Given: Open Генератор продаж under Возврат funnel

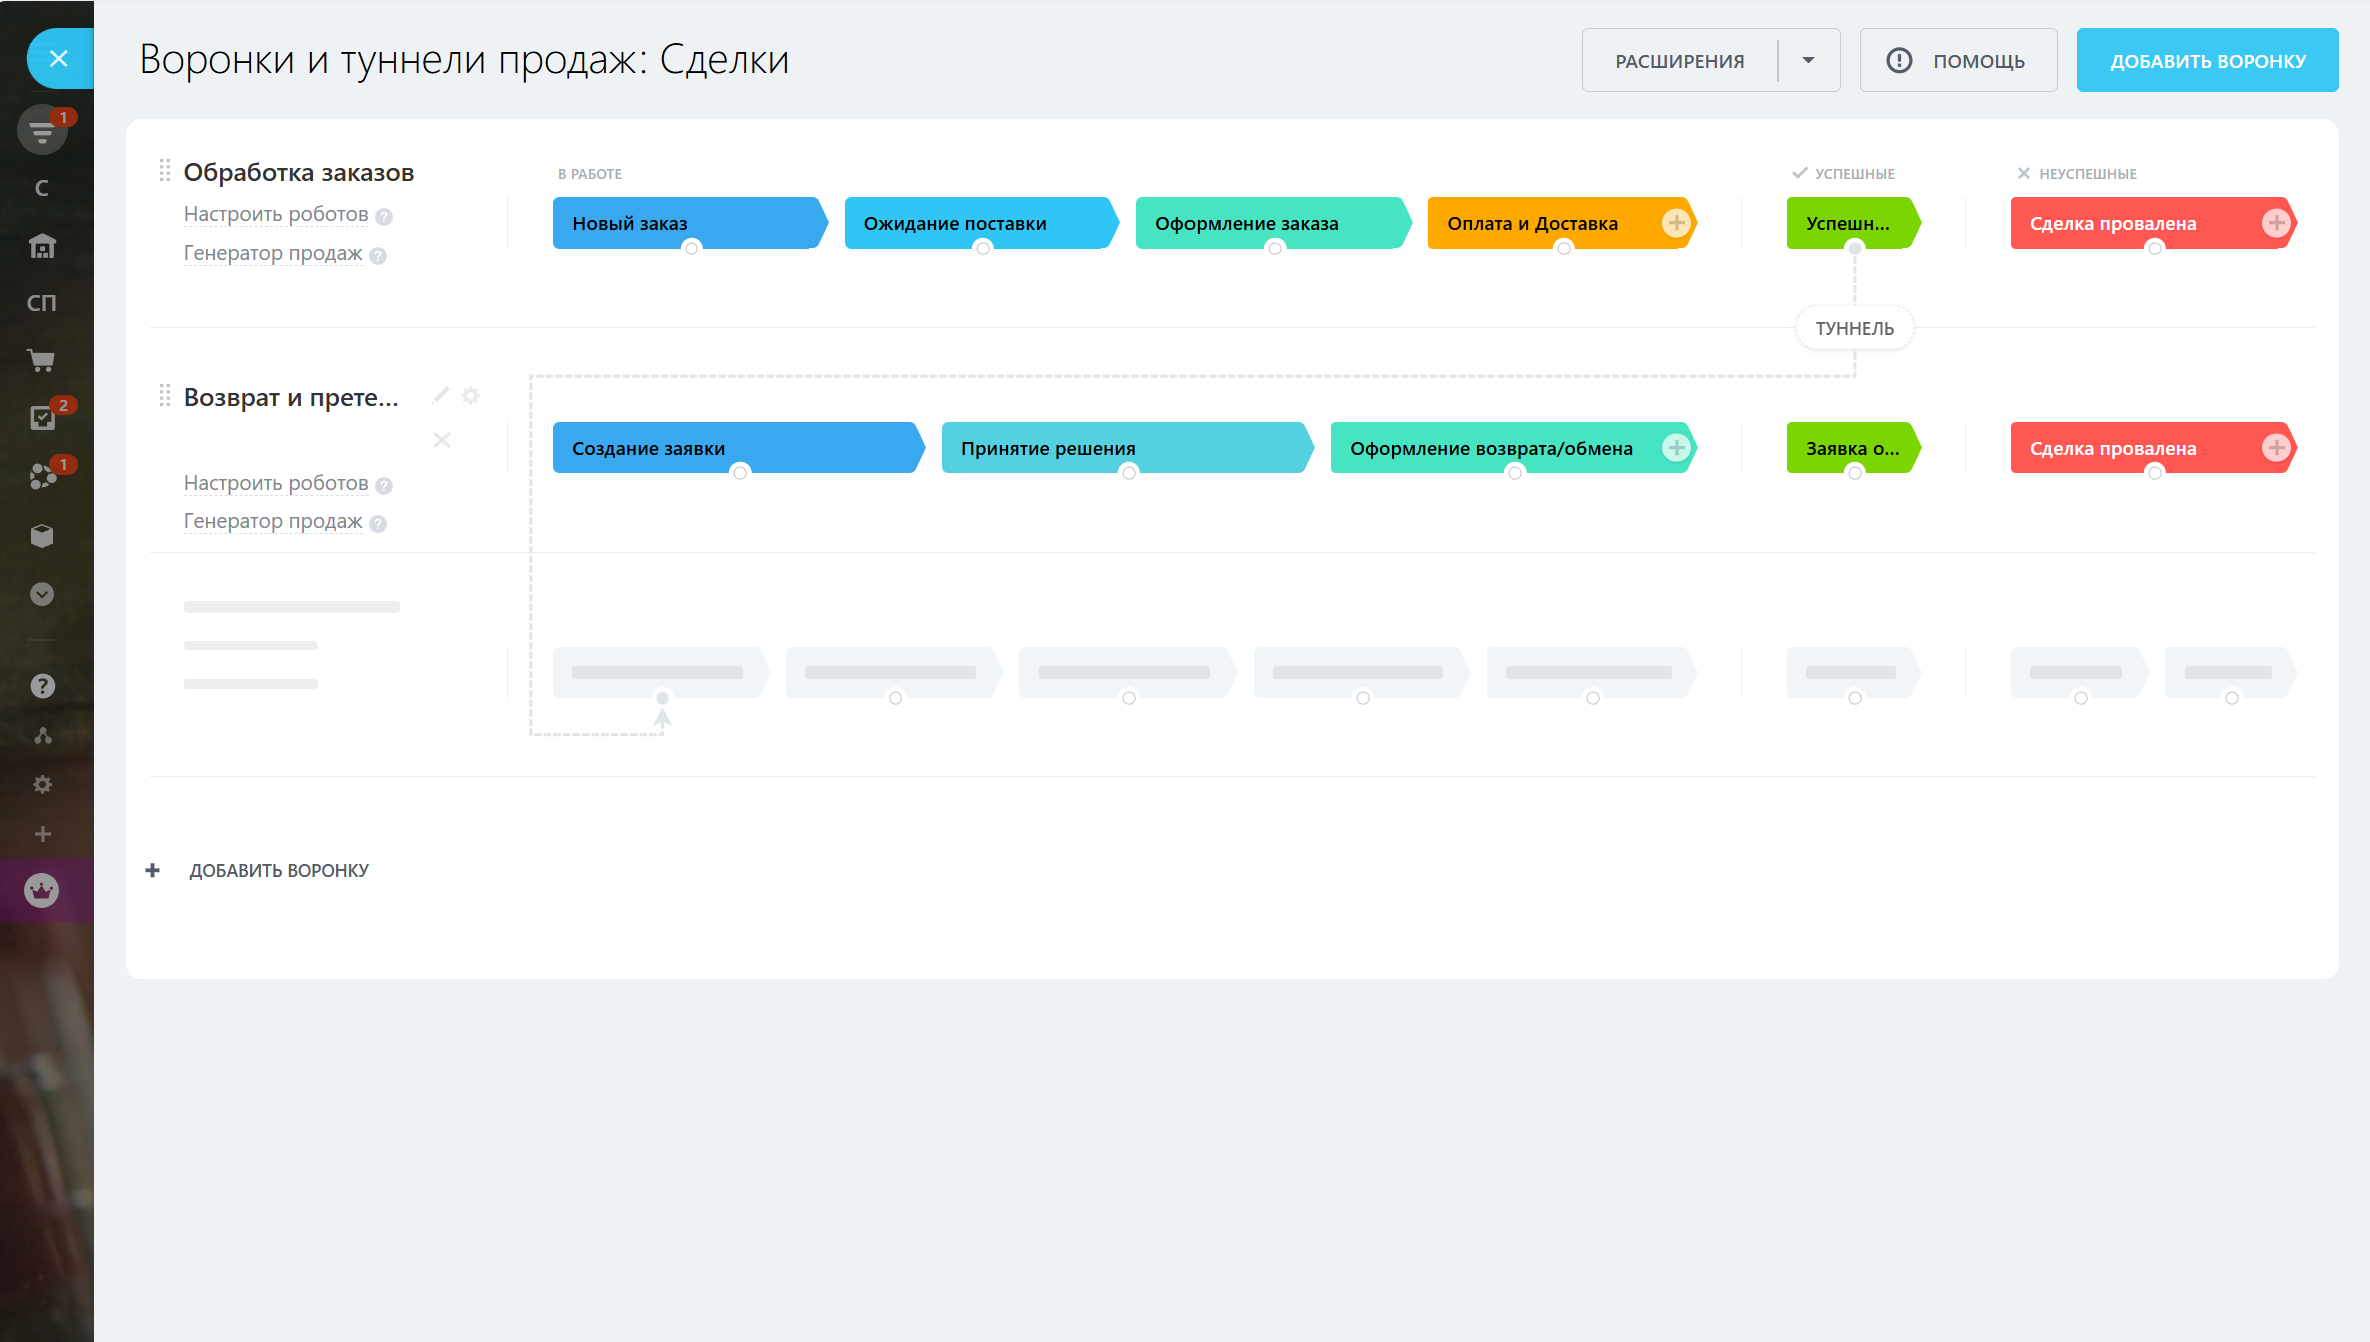Looking at the screenshot, I should point(273,521).
